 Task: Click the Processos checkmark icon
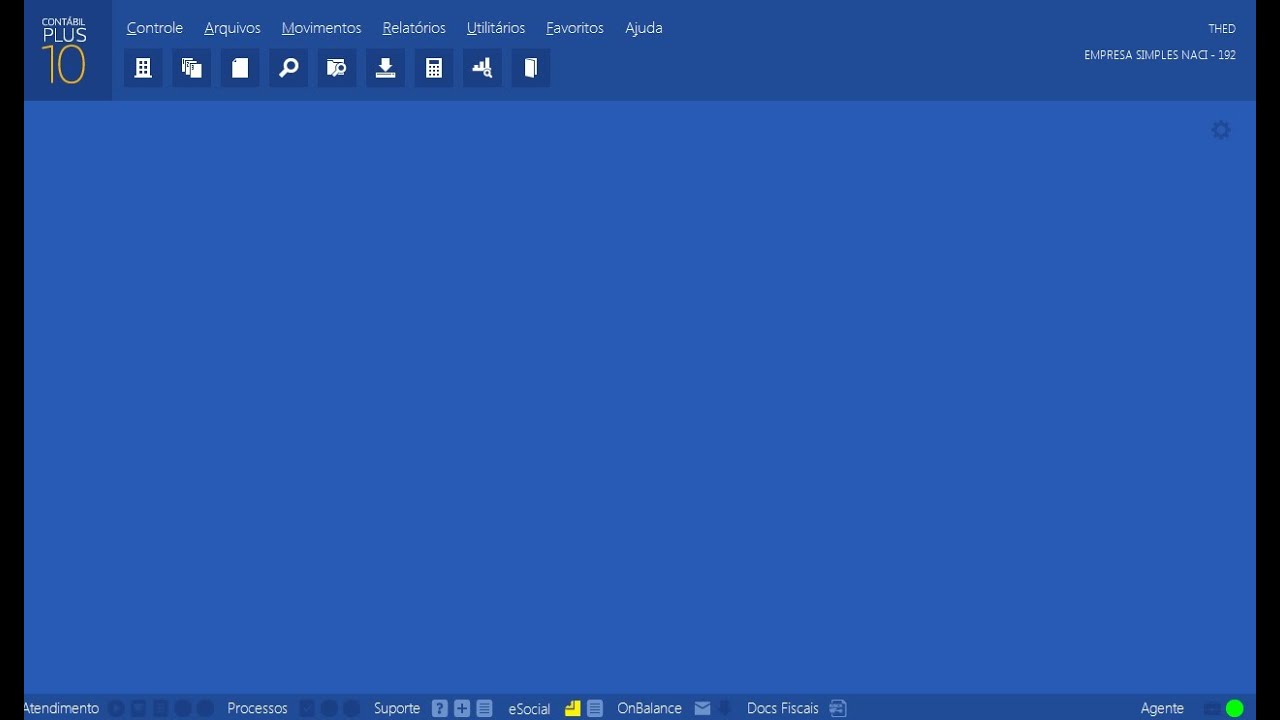307,708
